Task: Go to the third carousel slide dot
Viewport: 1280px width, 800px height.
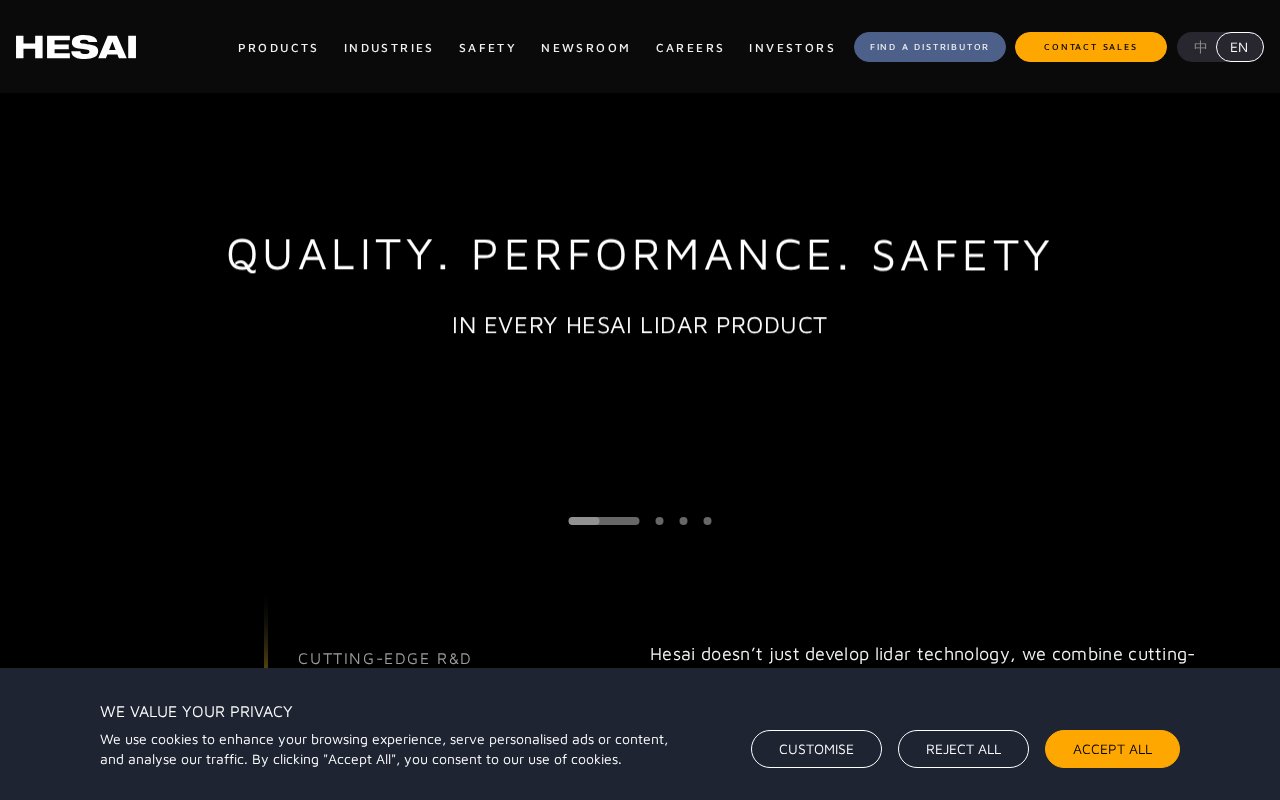Action: coord(683,521)
